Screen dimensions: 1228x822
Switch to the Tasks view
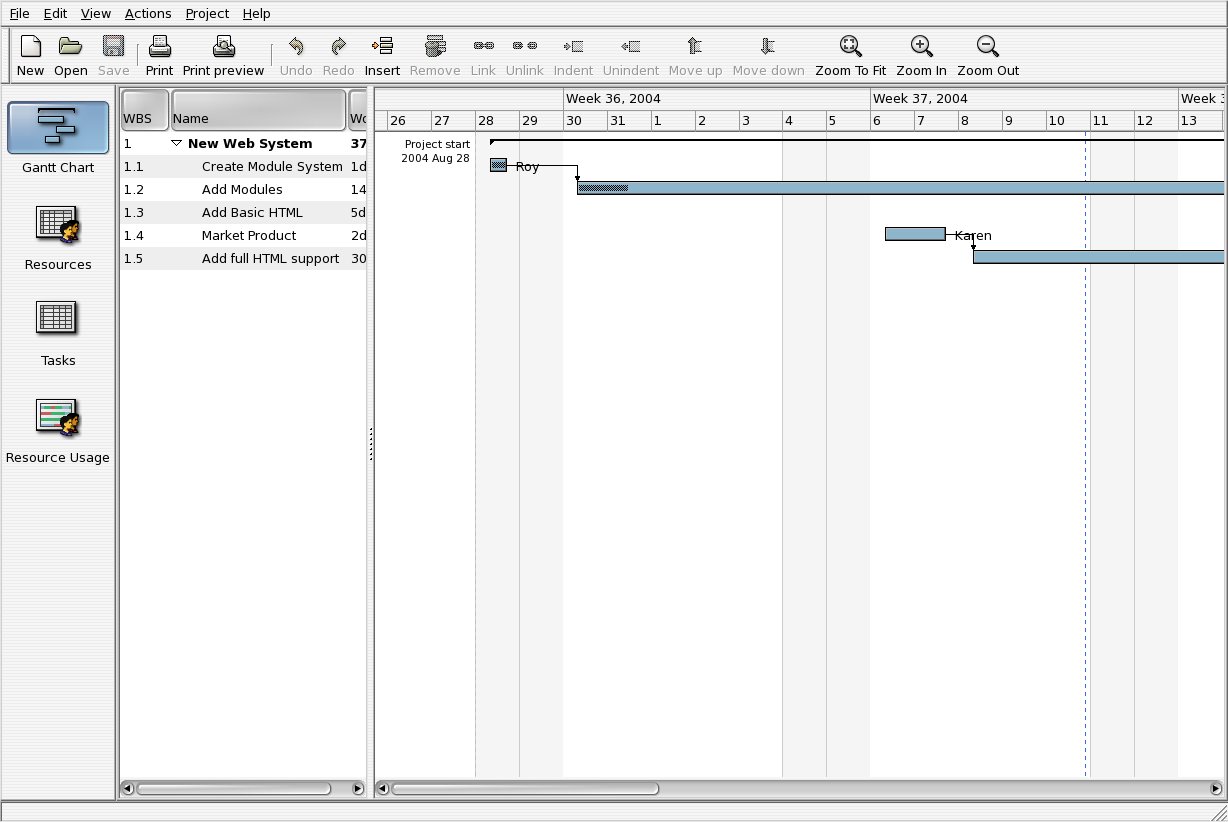[58, 335]
